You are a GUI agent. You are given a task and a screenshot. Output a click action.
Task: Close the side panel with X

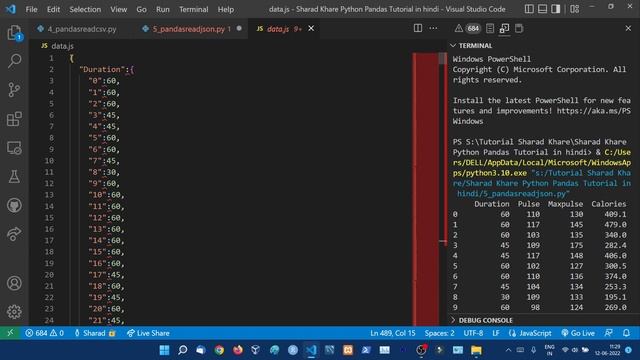coord(628,28)
